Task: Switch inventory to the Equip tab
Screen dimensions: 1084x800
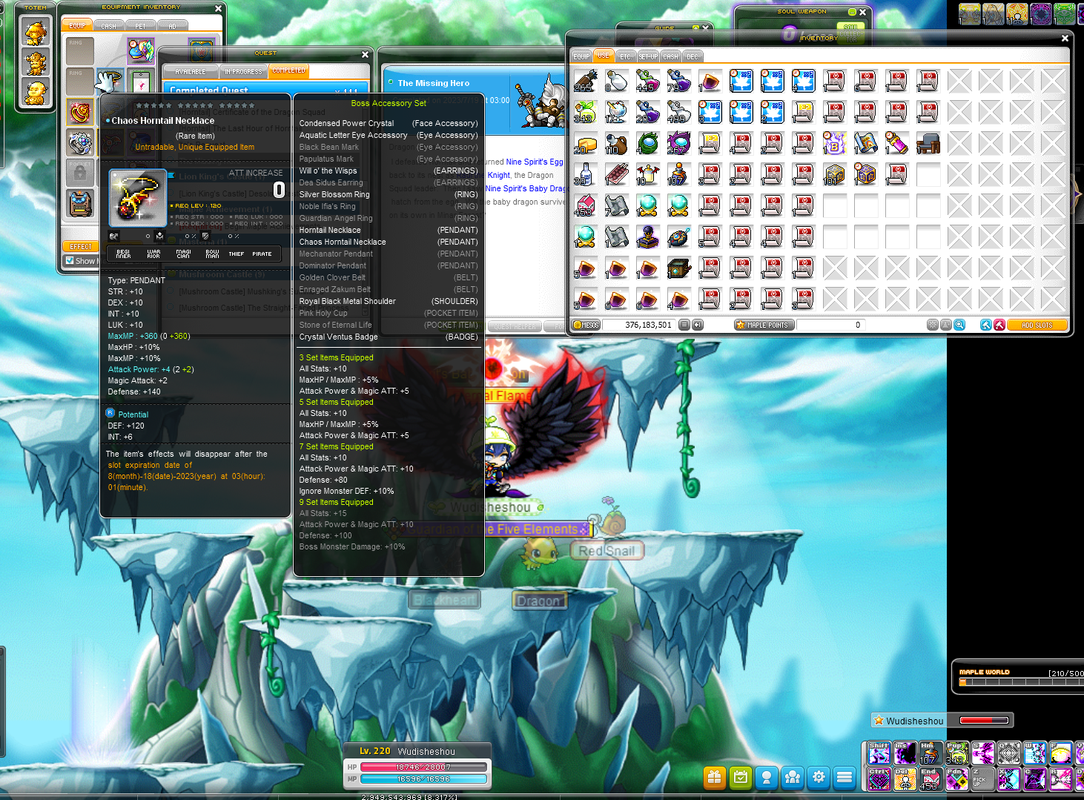Action: [581, 56]
